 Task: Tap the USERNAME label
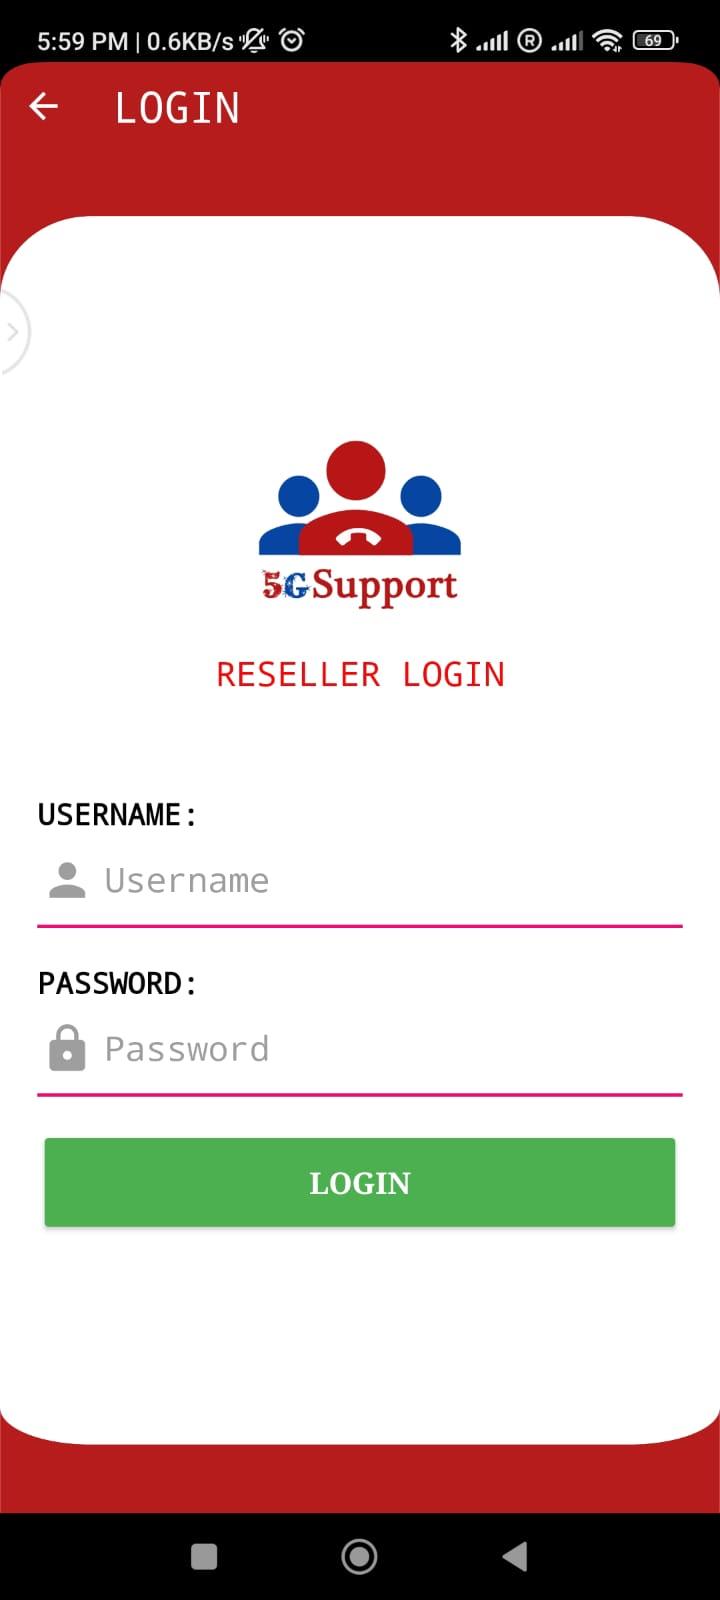click(x=116, y=815)
